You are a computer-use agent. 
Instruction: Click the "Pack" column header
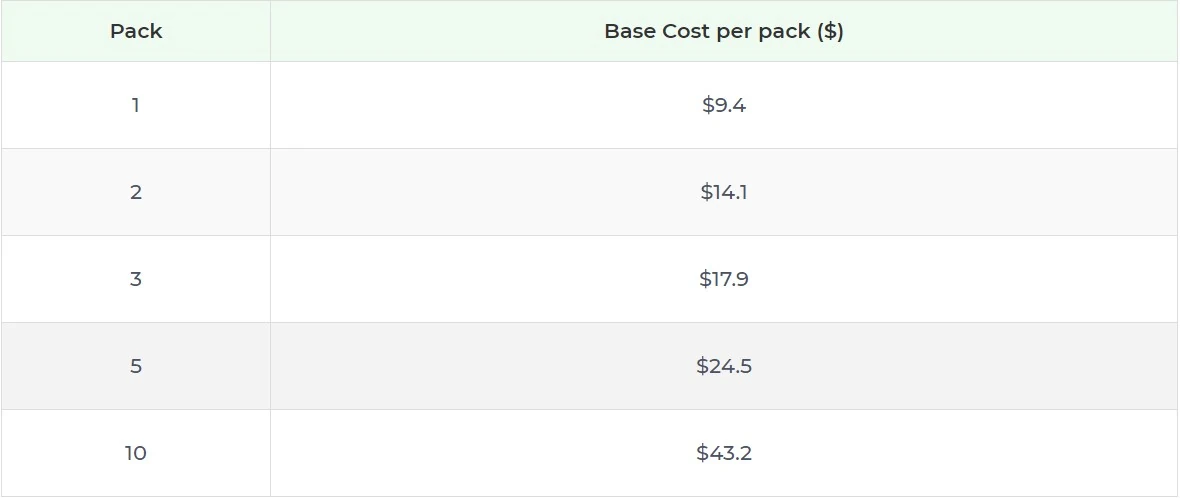pos(136,31)
